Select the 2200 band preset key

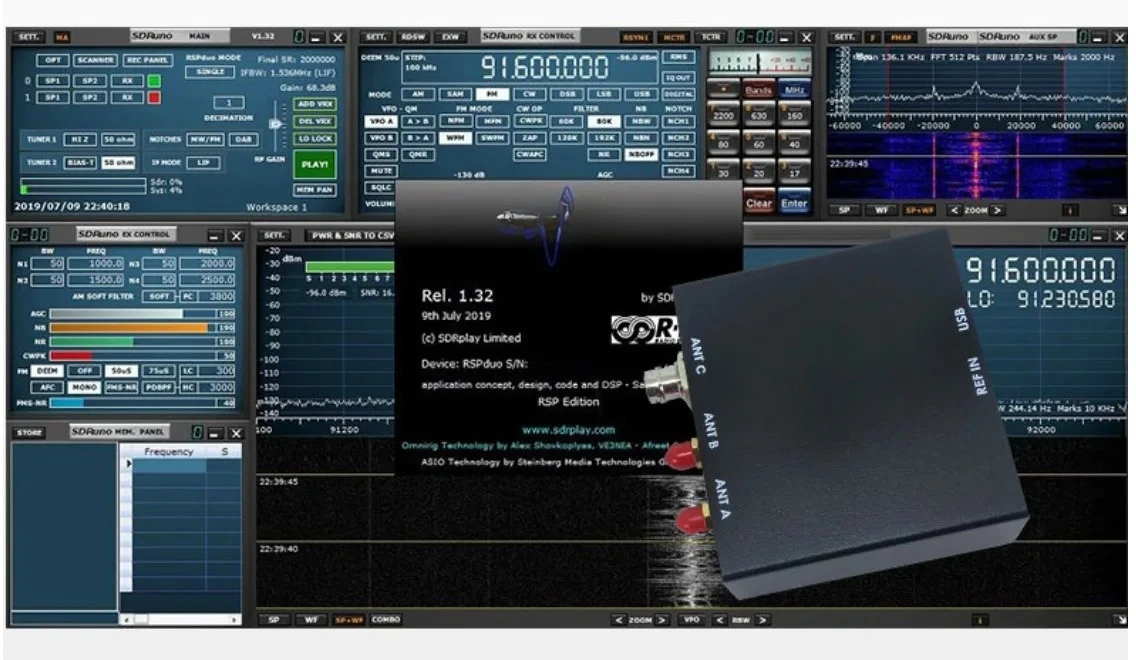[x=722, y=117]
